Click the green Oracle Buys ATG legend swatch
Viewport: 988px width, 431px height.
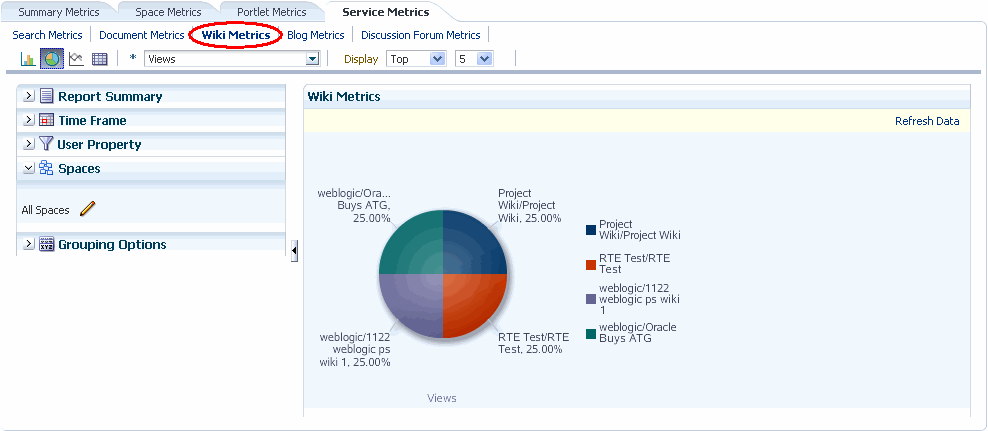[x=590, y=334]
